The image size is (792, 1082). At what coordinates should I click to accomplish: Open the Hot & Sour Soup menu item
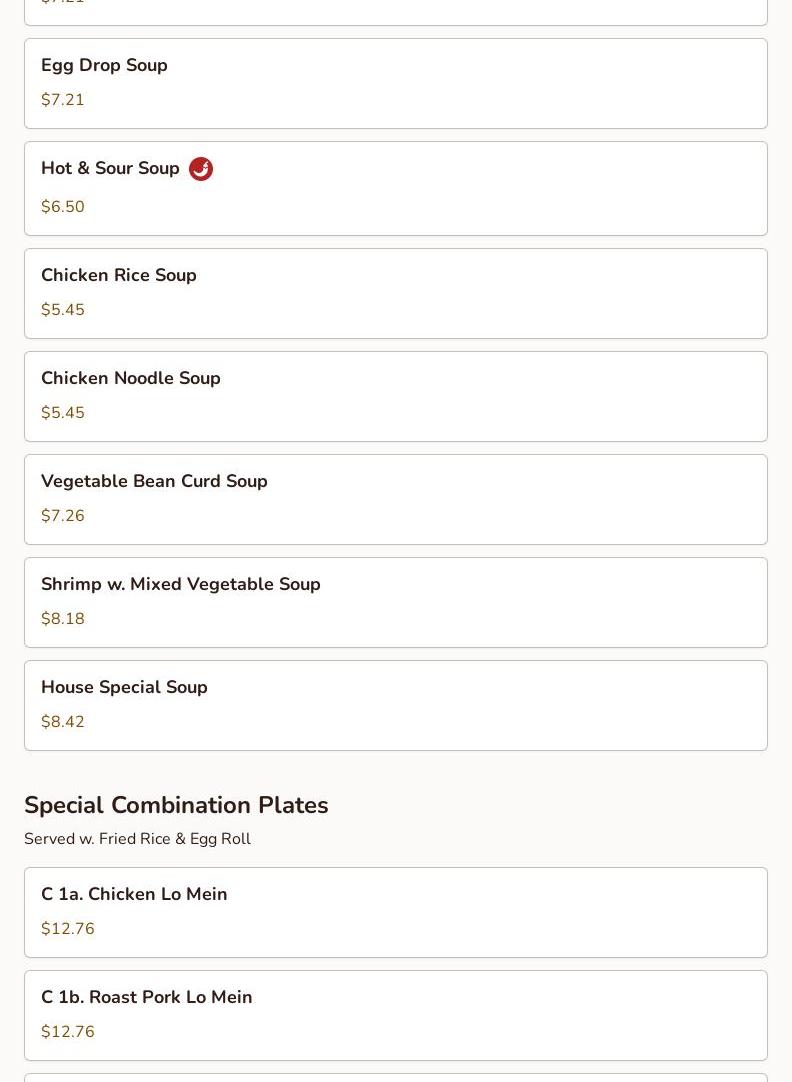point(396,188)
